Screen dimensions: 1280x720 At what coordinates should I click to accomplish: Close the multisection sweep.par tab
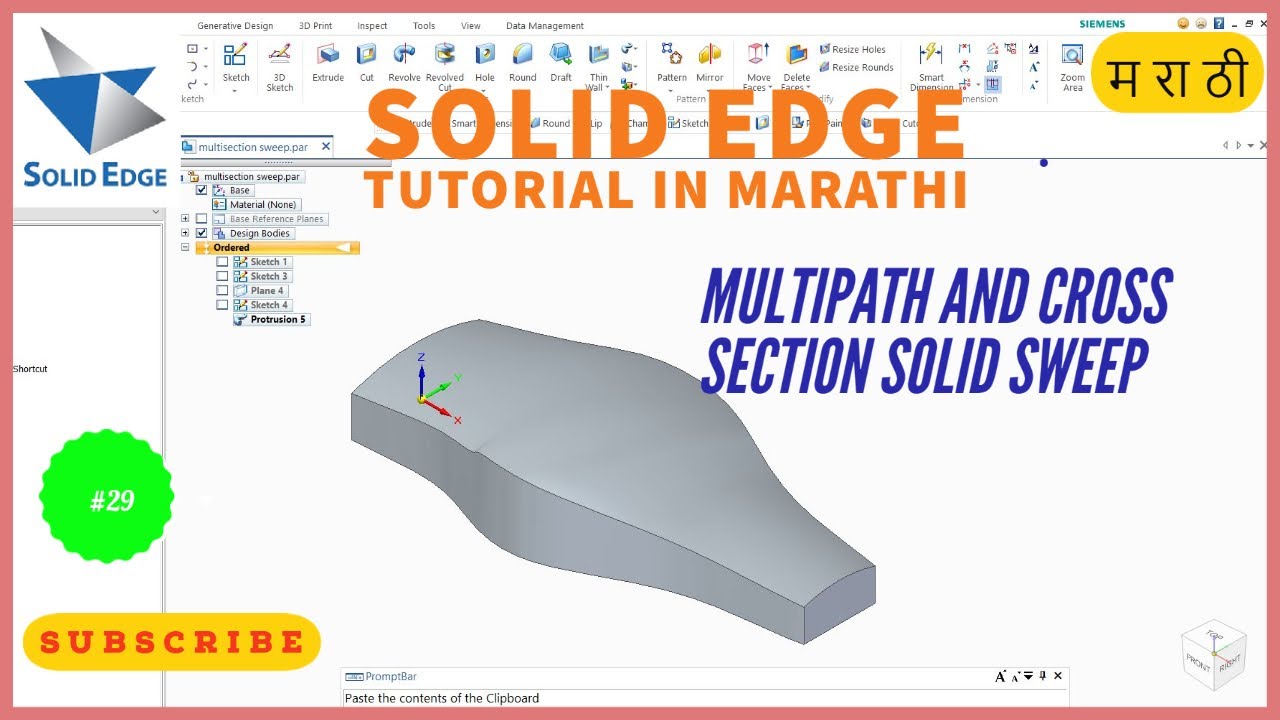[326, 147]
